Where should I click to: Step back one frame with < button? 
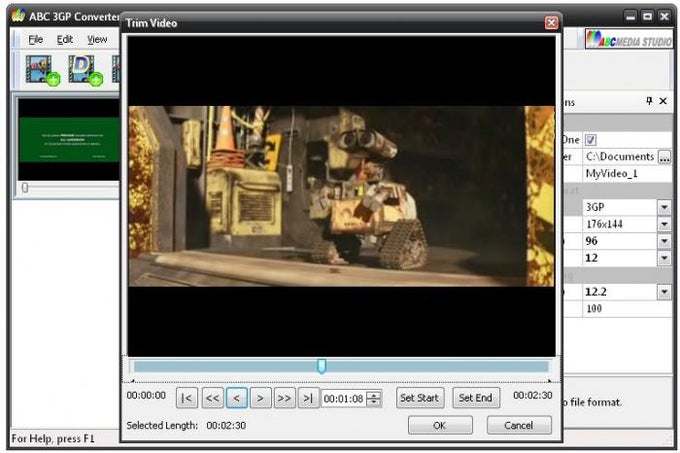tap(237, 398)
